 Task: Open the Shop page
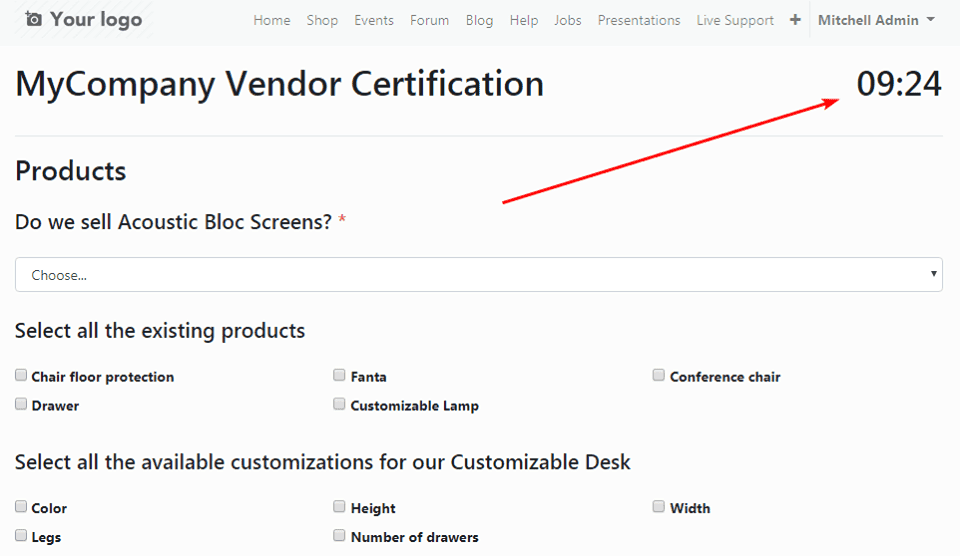(x=322, y=20)
